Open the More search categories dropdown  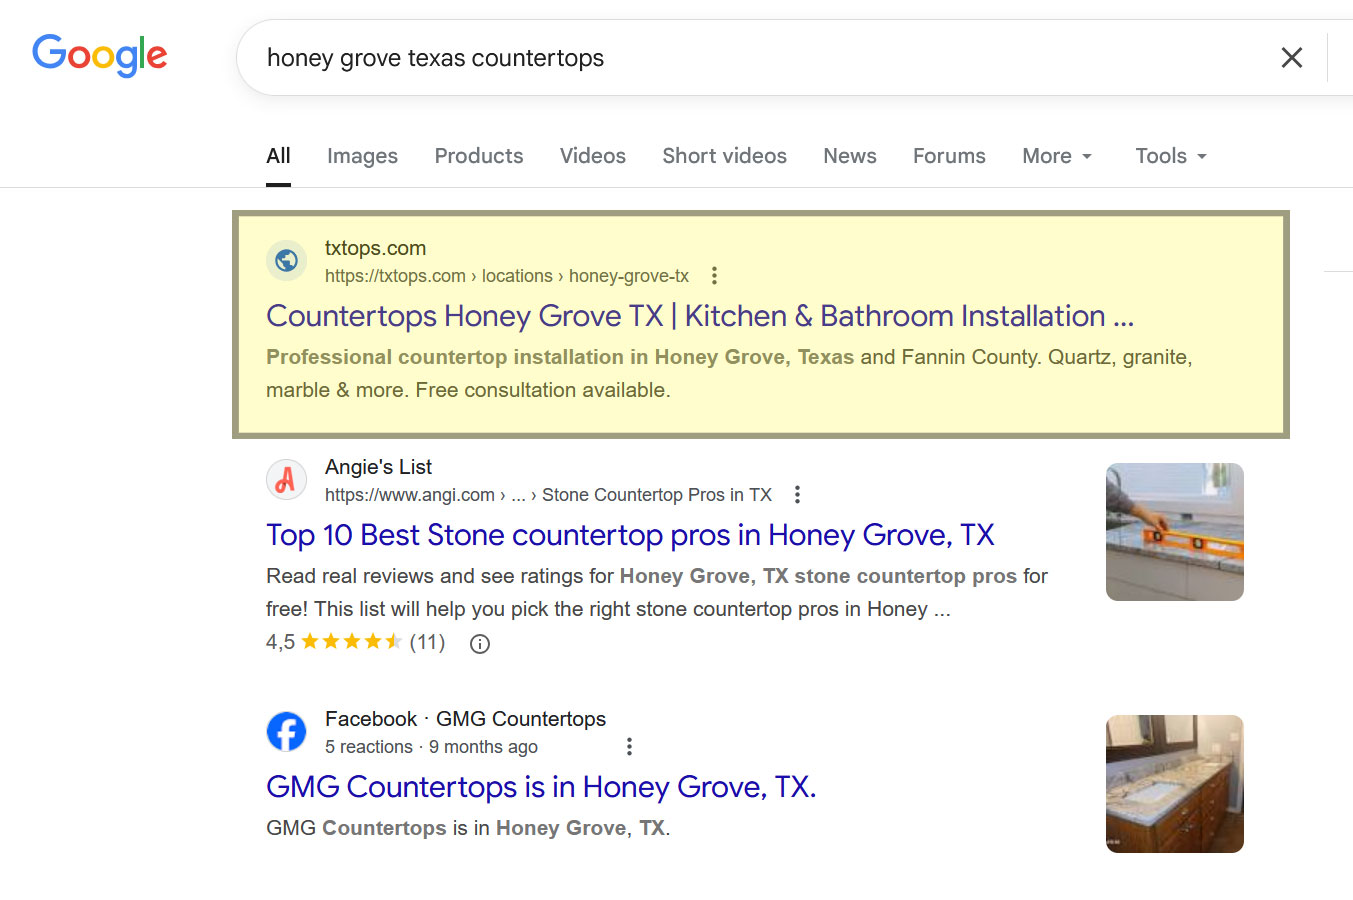point(1048,156)
